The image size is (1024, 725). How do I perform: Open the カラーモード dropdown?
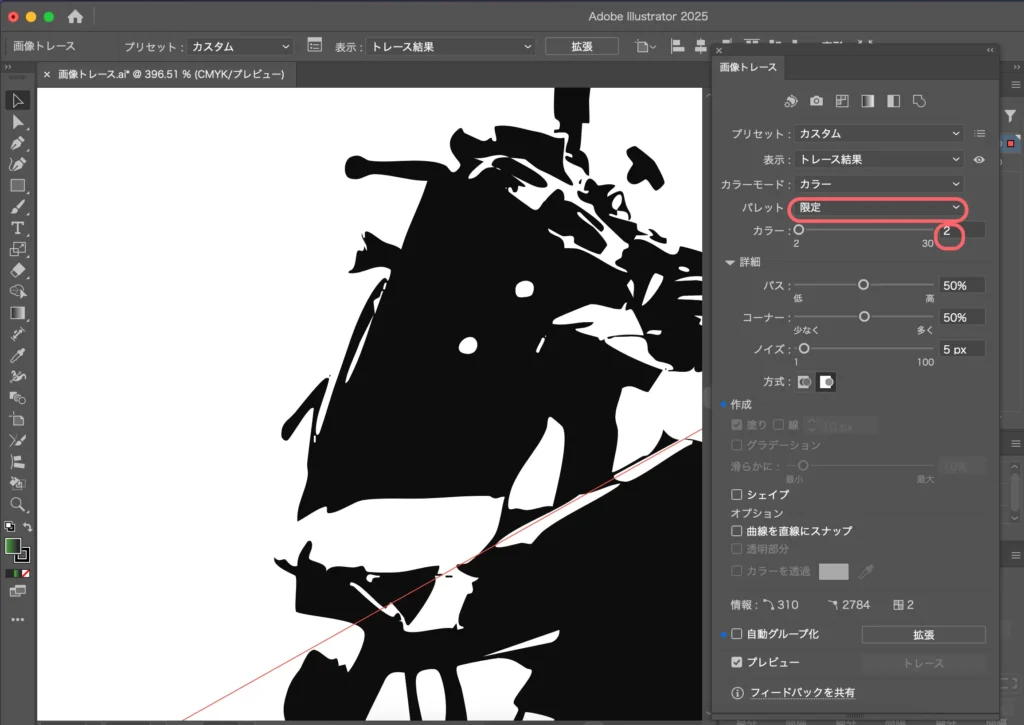click(x=877, y=184)
